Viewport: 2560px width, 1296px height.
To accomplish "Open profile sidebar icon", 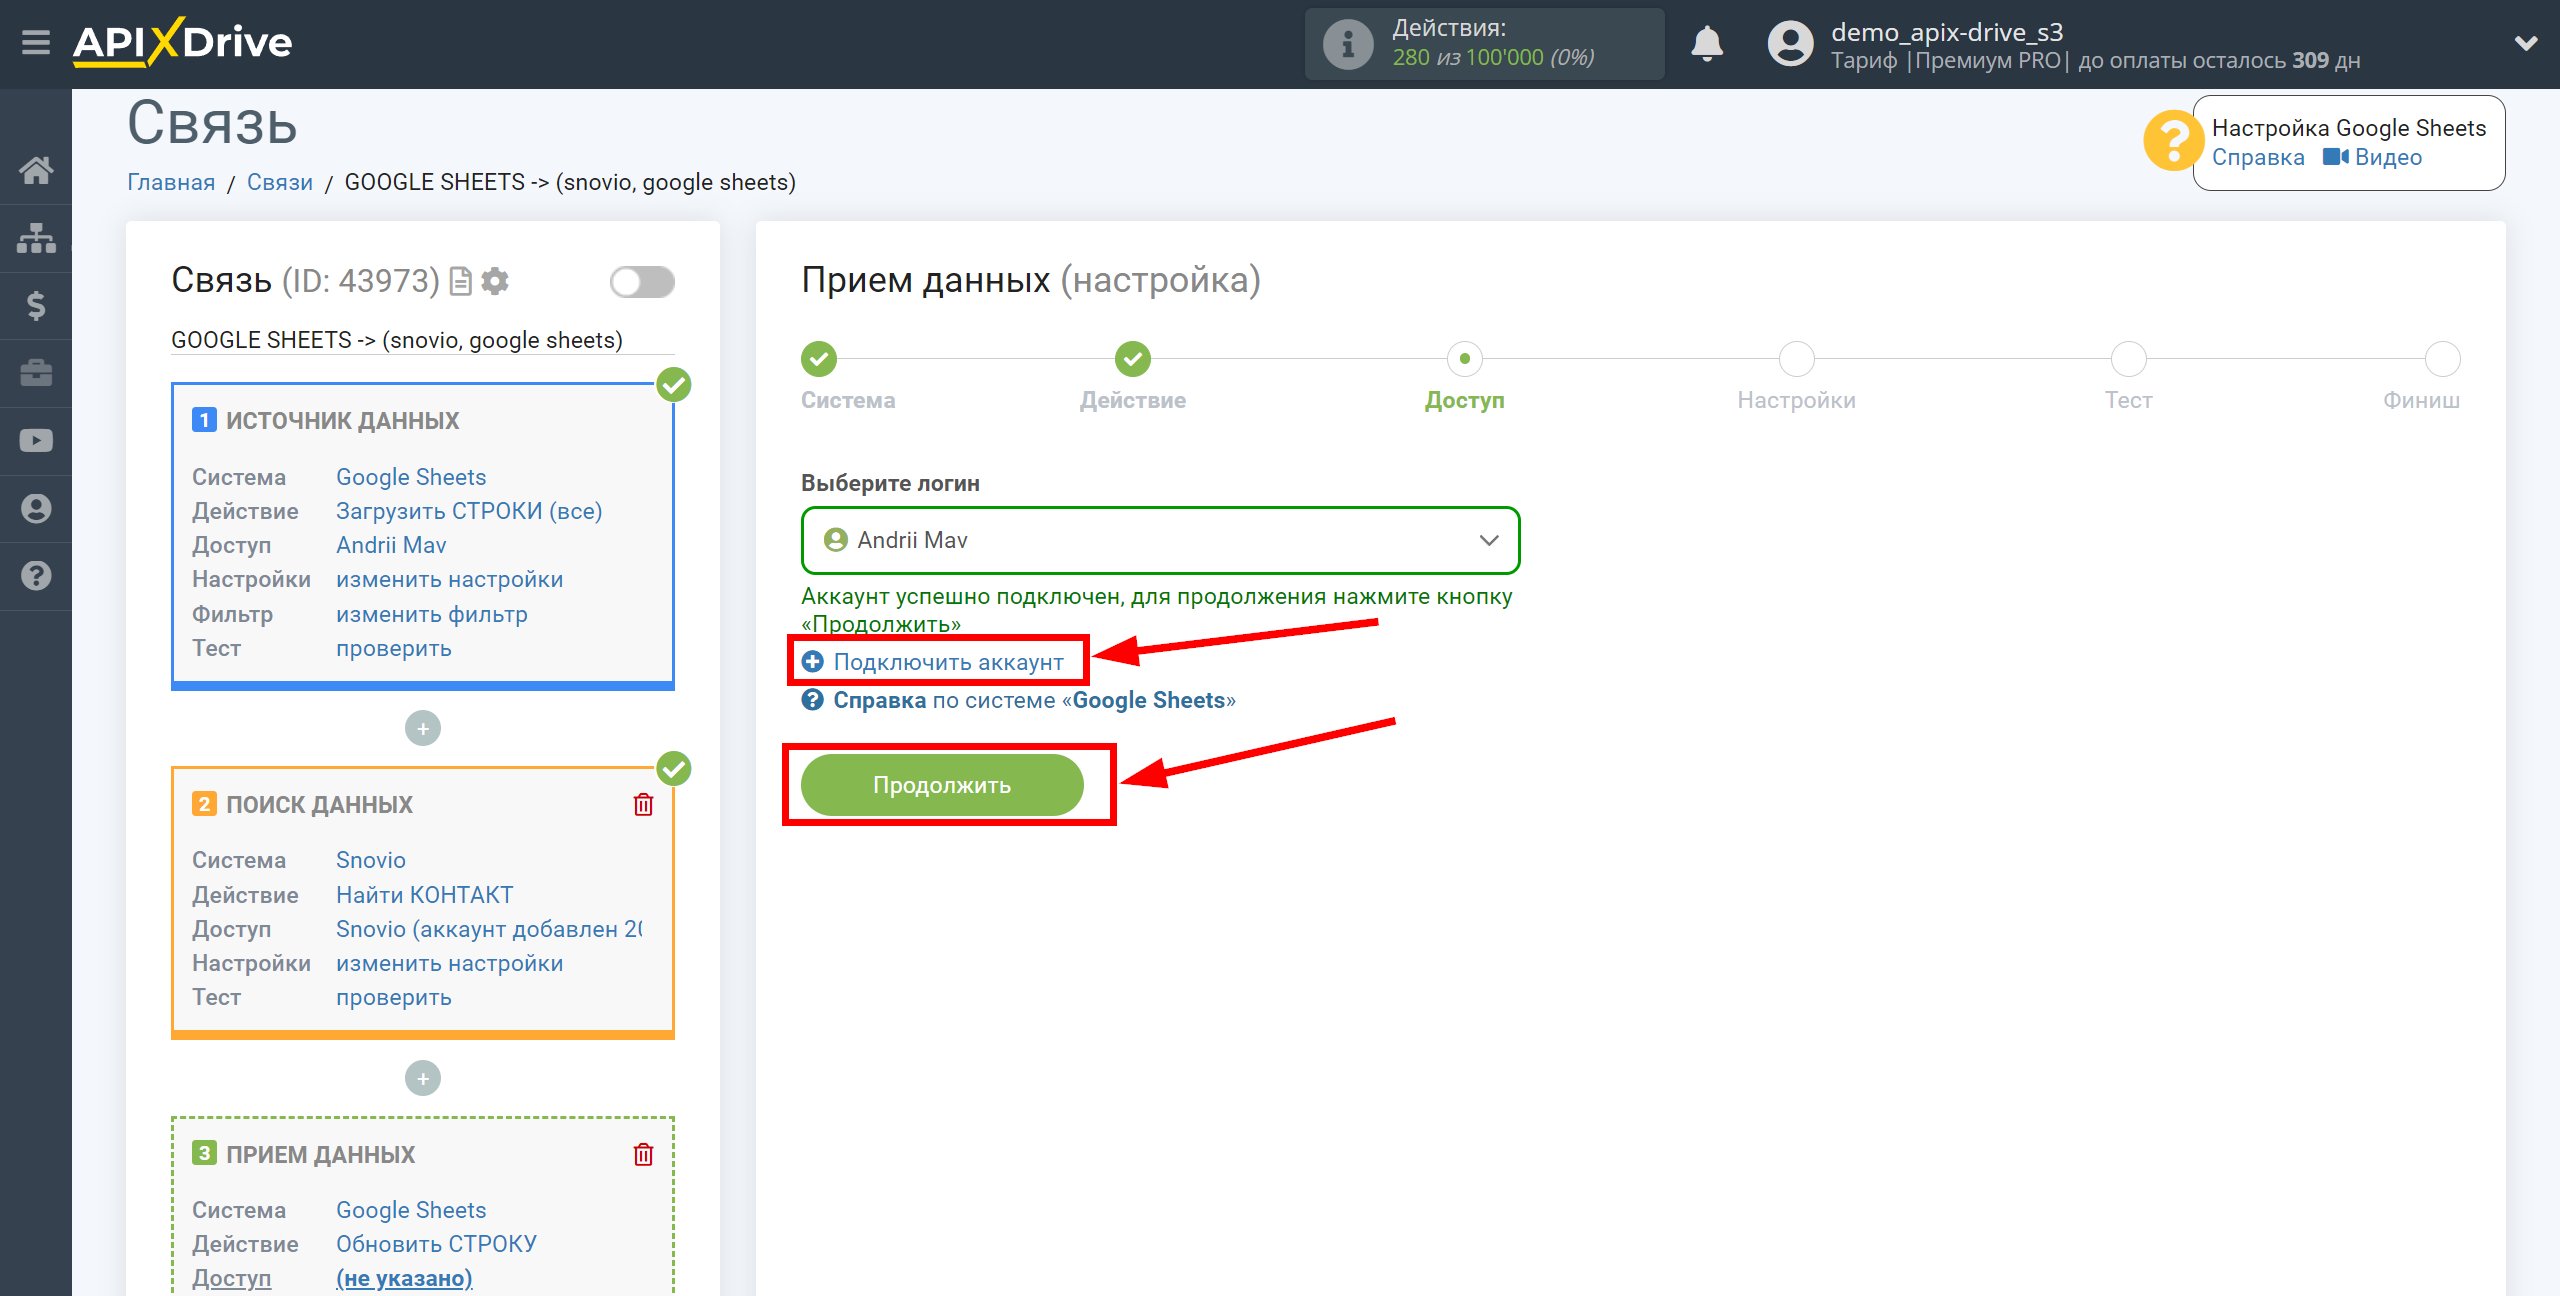I will click(x=36, y=508).
